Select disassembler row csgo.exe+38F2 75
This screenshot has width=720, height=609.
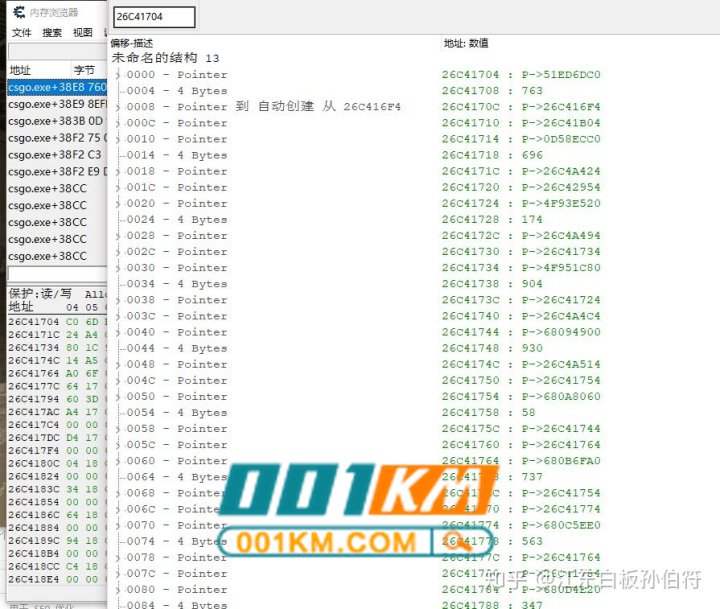click(57, 138)
